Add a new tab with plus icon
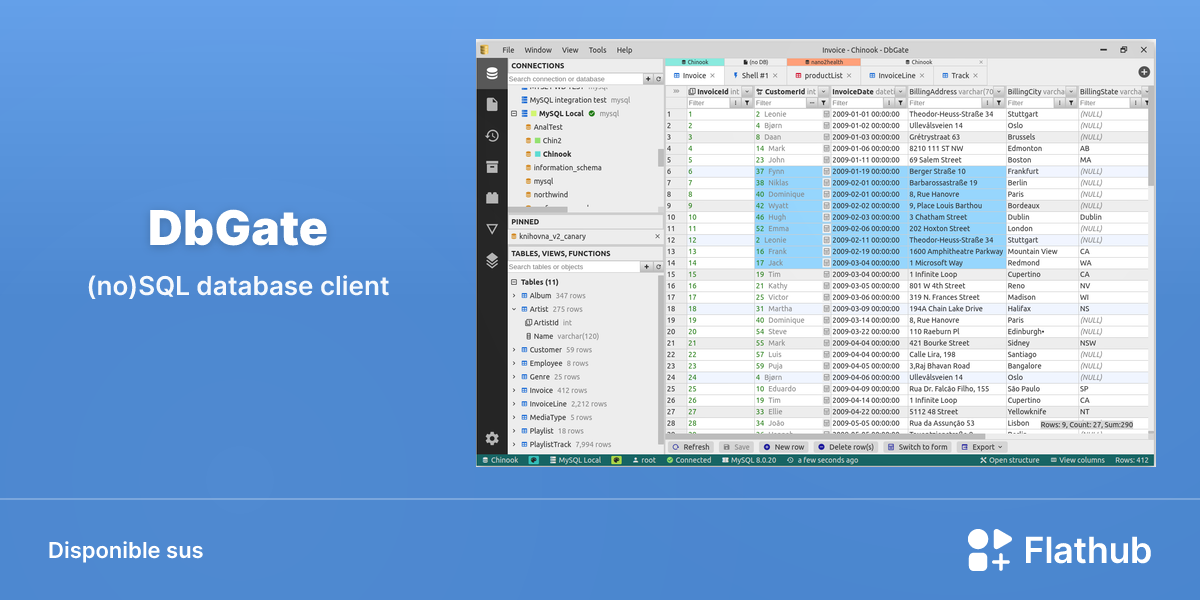 1144,72
